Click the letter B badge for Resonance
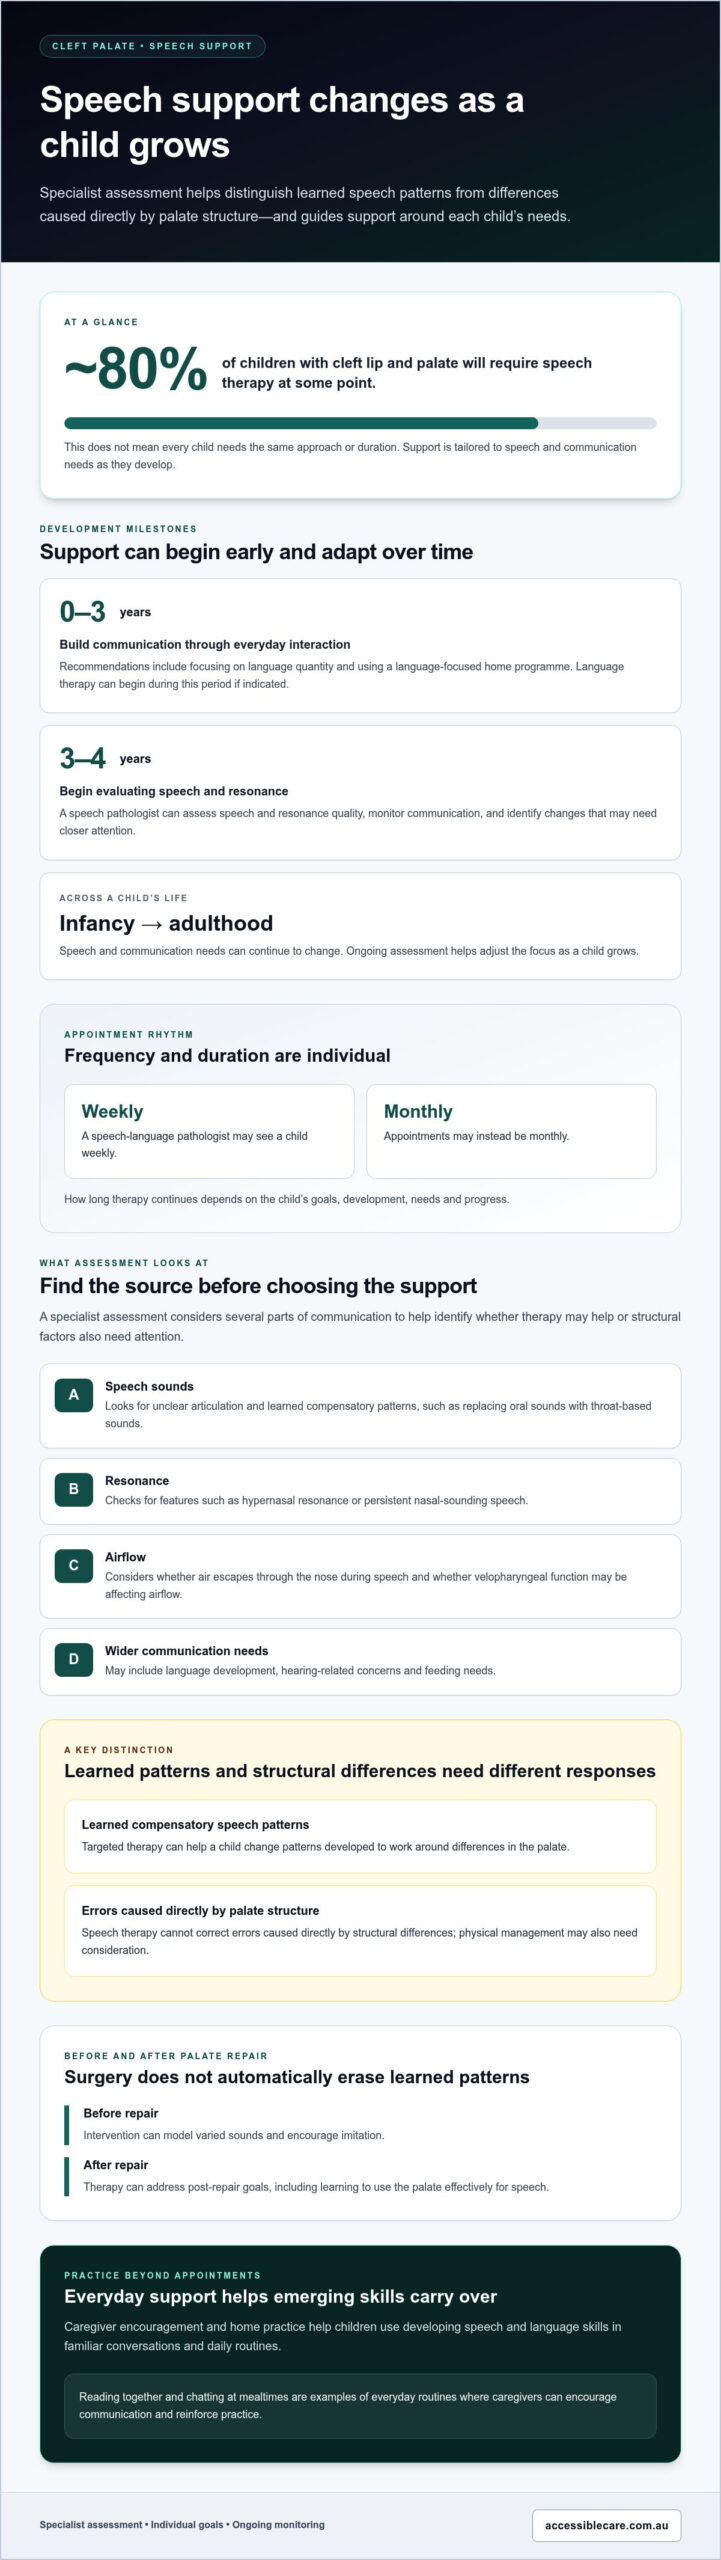 (73, 1489)
